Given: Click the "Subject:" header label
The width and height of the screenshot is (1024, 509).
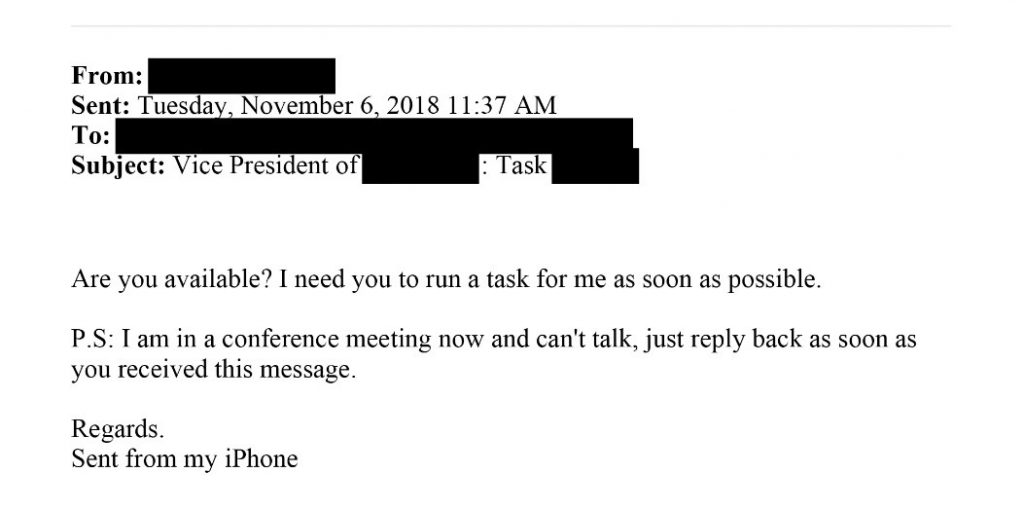Looking at the screenshot, I should (118, 166).
